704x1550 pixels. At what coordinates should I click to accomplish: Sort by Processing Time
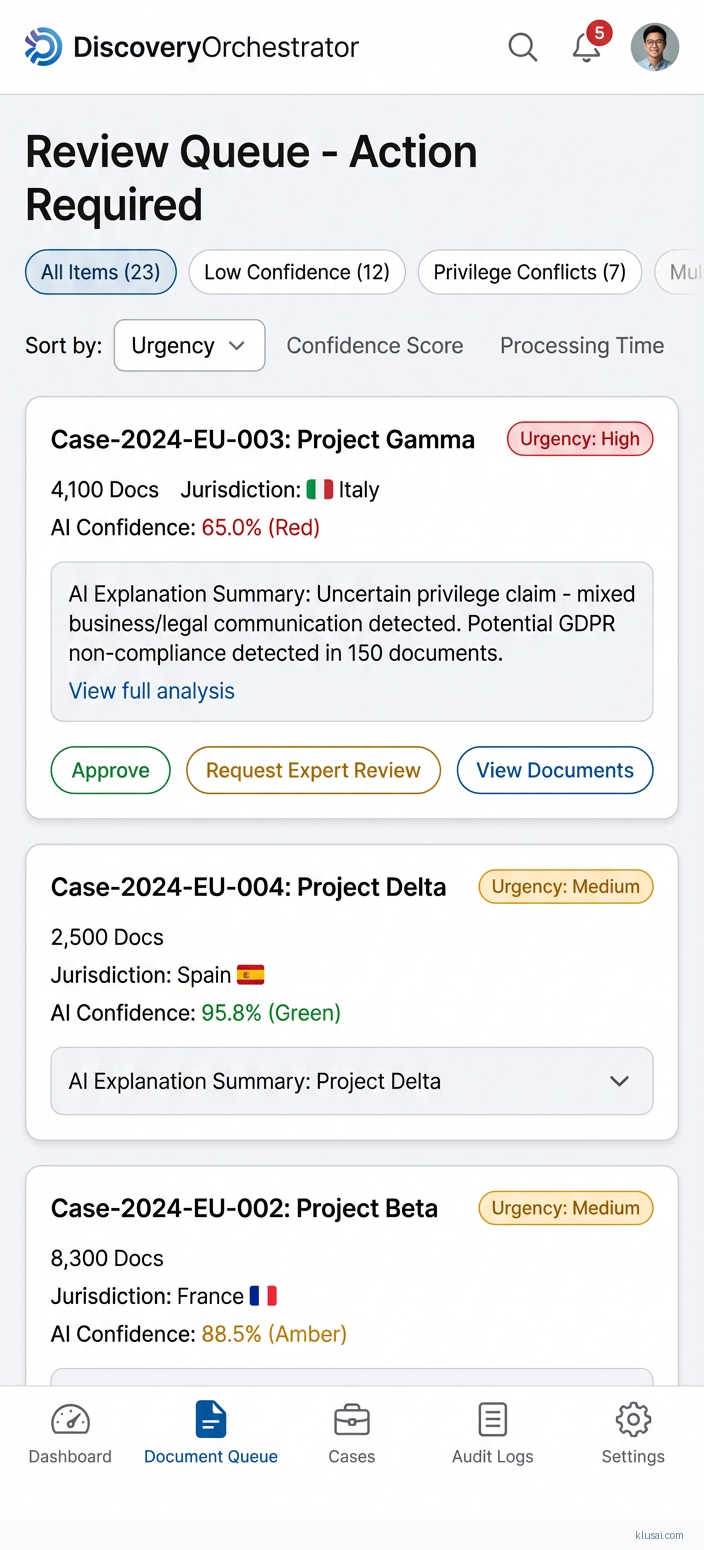click(x=582, y=346)
